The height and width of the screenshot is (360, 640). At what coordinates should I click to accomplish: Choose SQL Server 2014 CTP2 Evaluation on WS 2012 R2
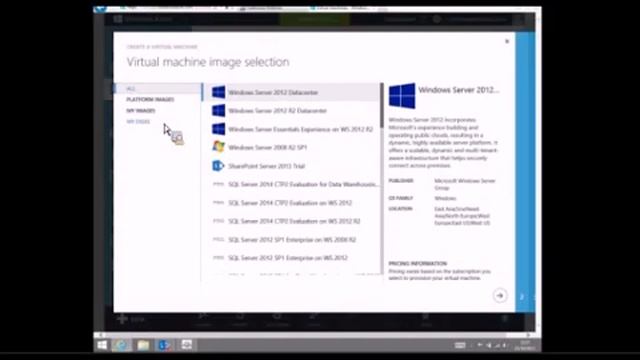coord(291,221)
